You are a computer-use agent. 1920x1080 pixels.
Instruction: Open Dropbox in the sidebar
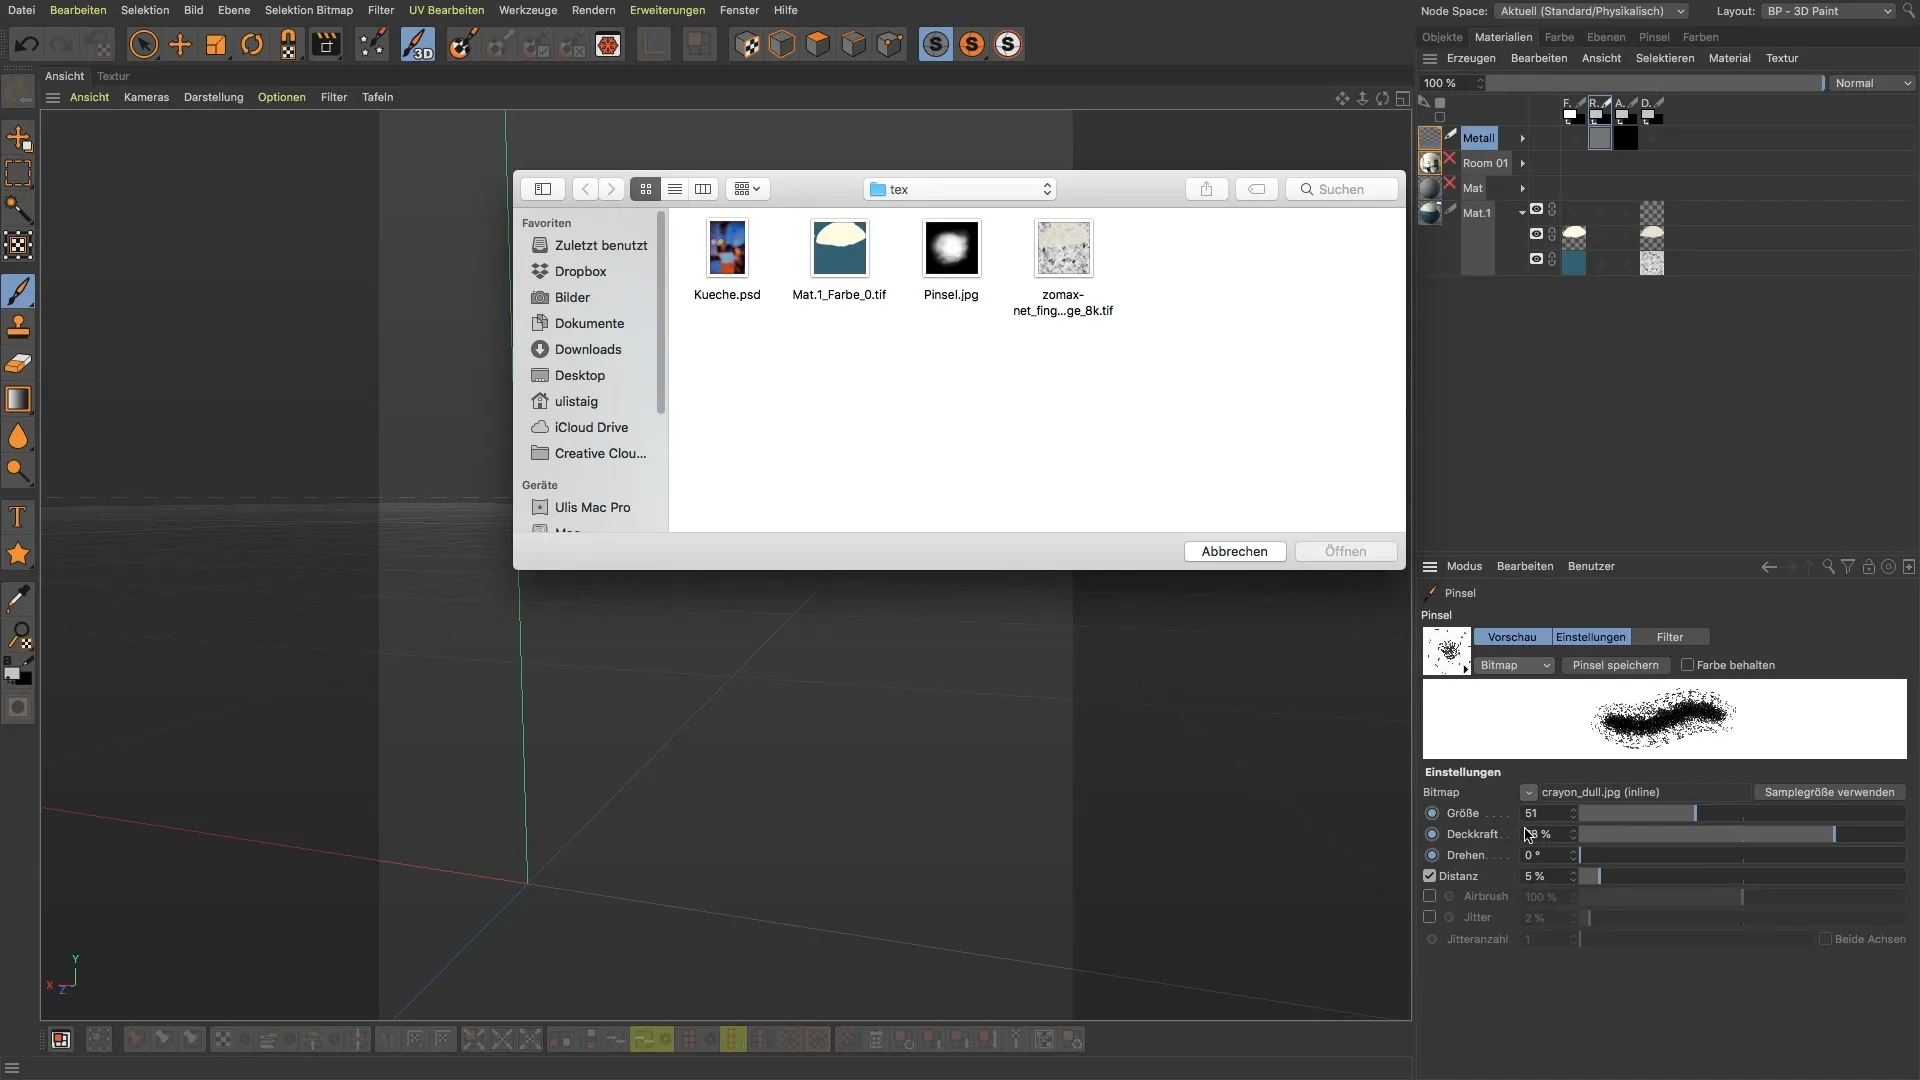point(580,271)
